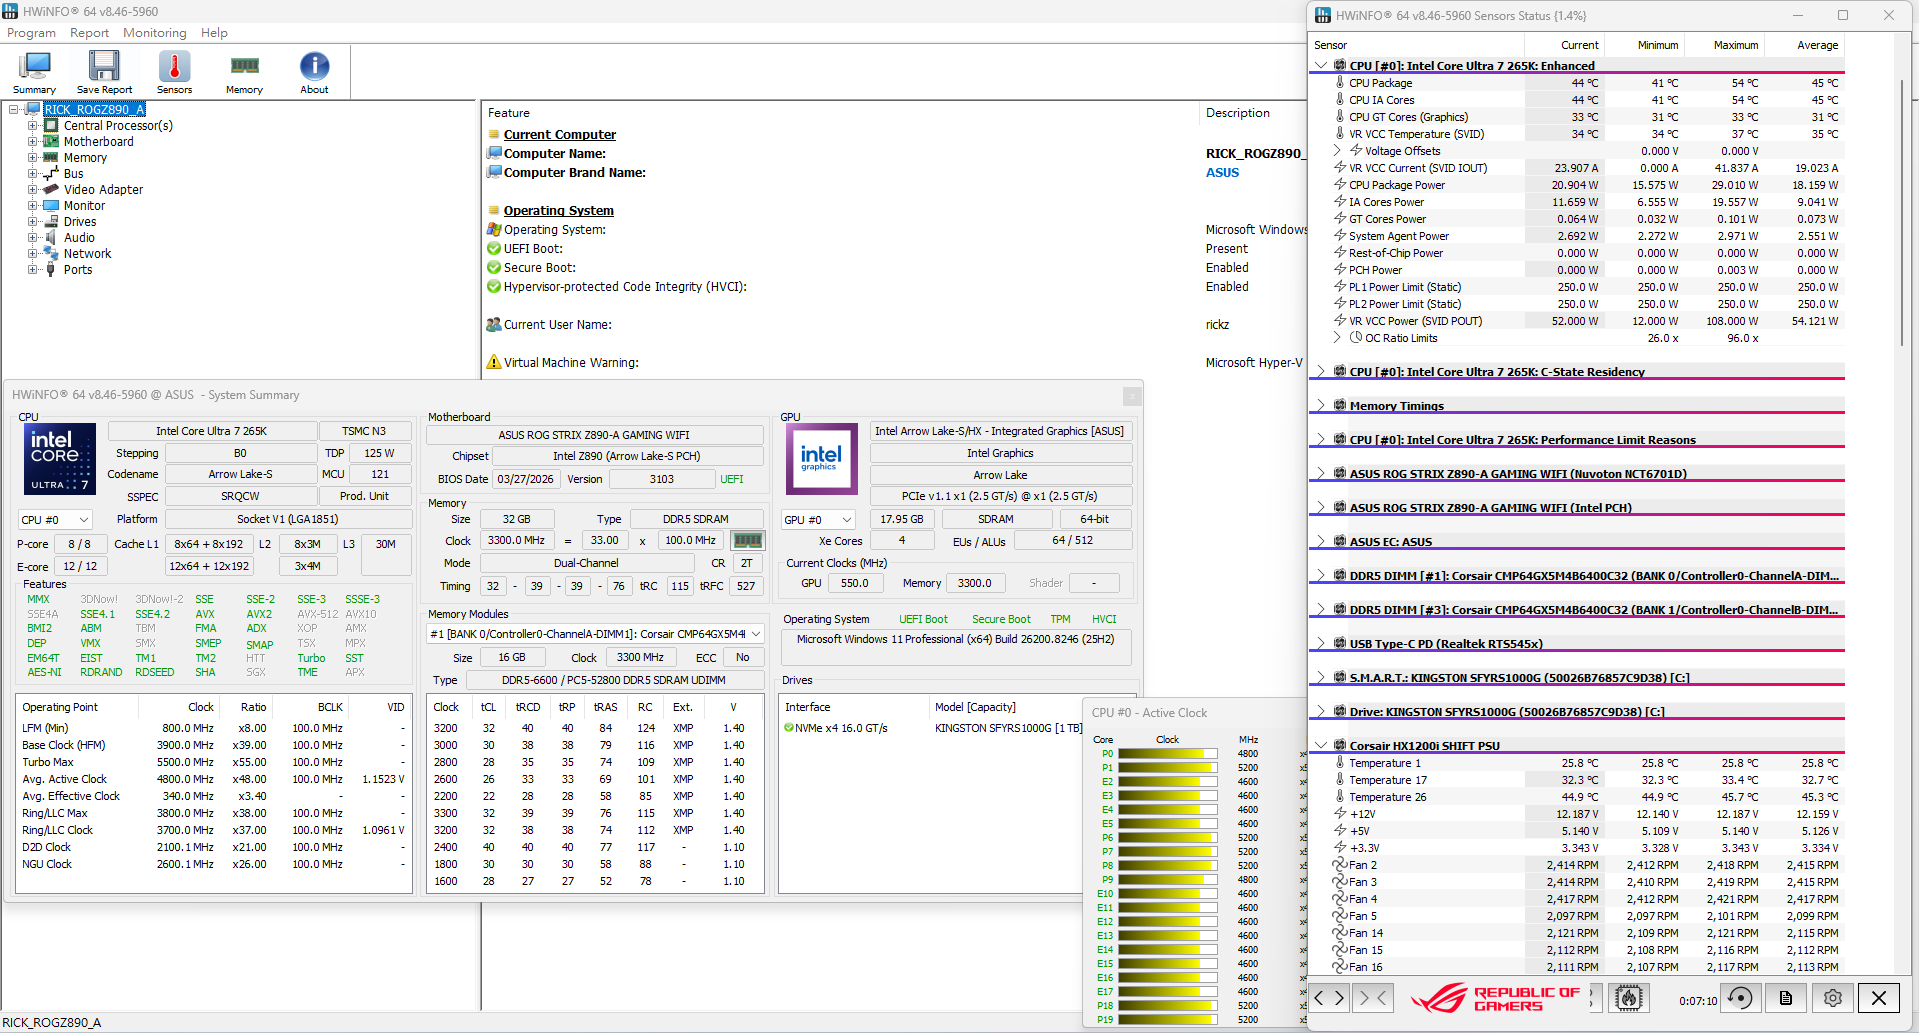Image resolution: width=1919 pixels, height=1033 pixels.
Task: Expand the C-State Residency sensor group
Action: [x=1321, y=372]
